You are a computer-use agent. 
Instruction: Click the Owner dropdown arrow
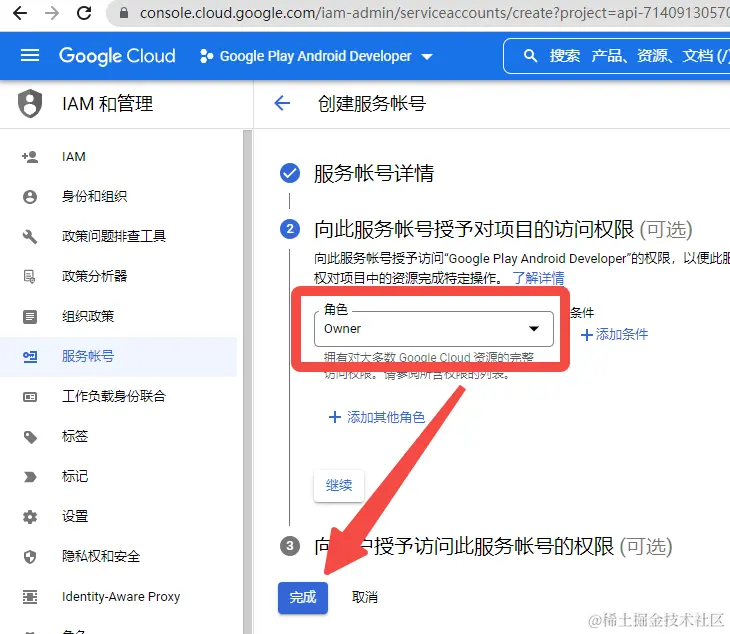[x=534, y=329]
